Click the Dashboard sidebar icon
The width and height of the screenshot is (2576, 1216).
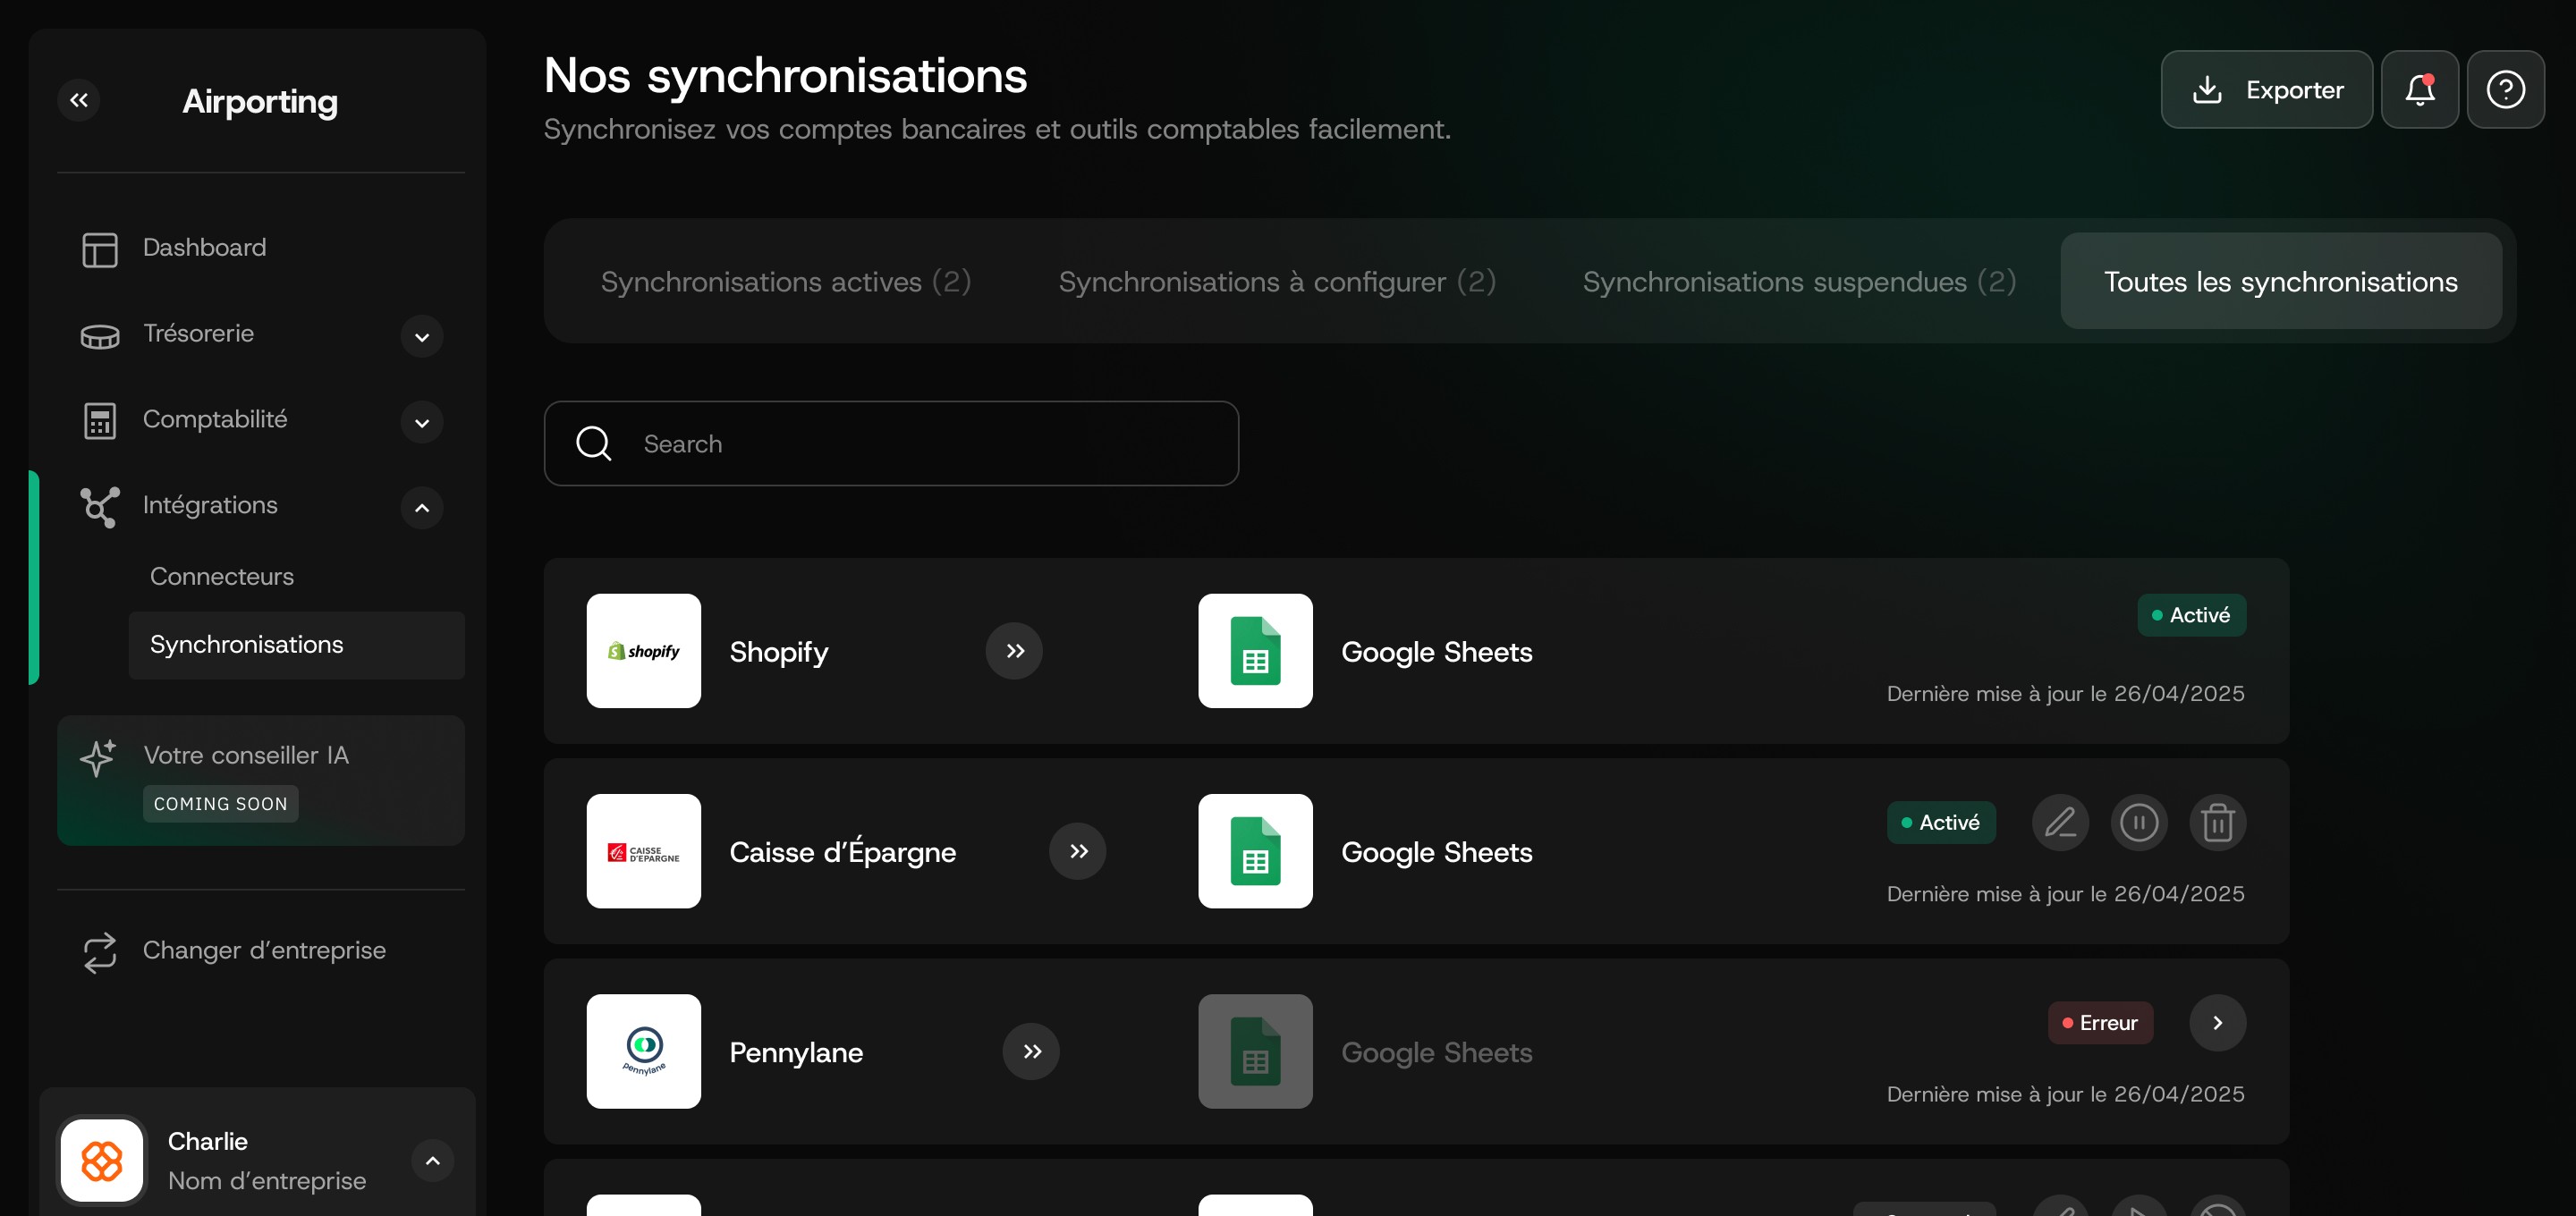[100, 249]
